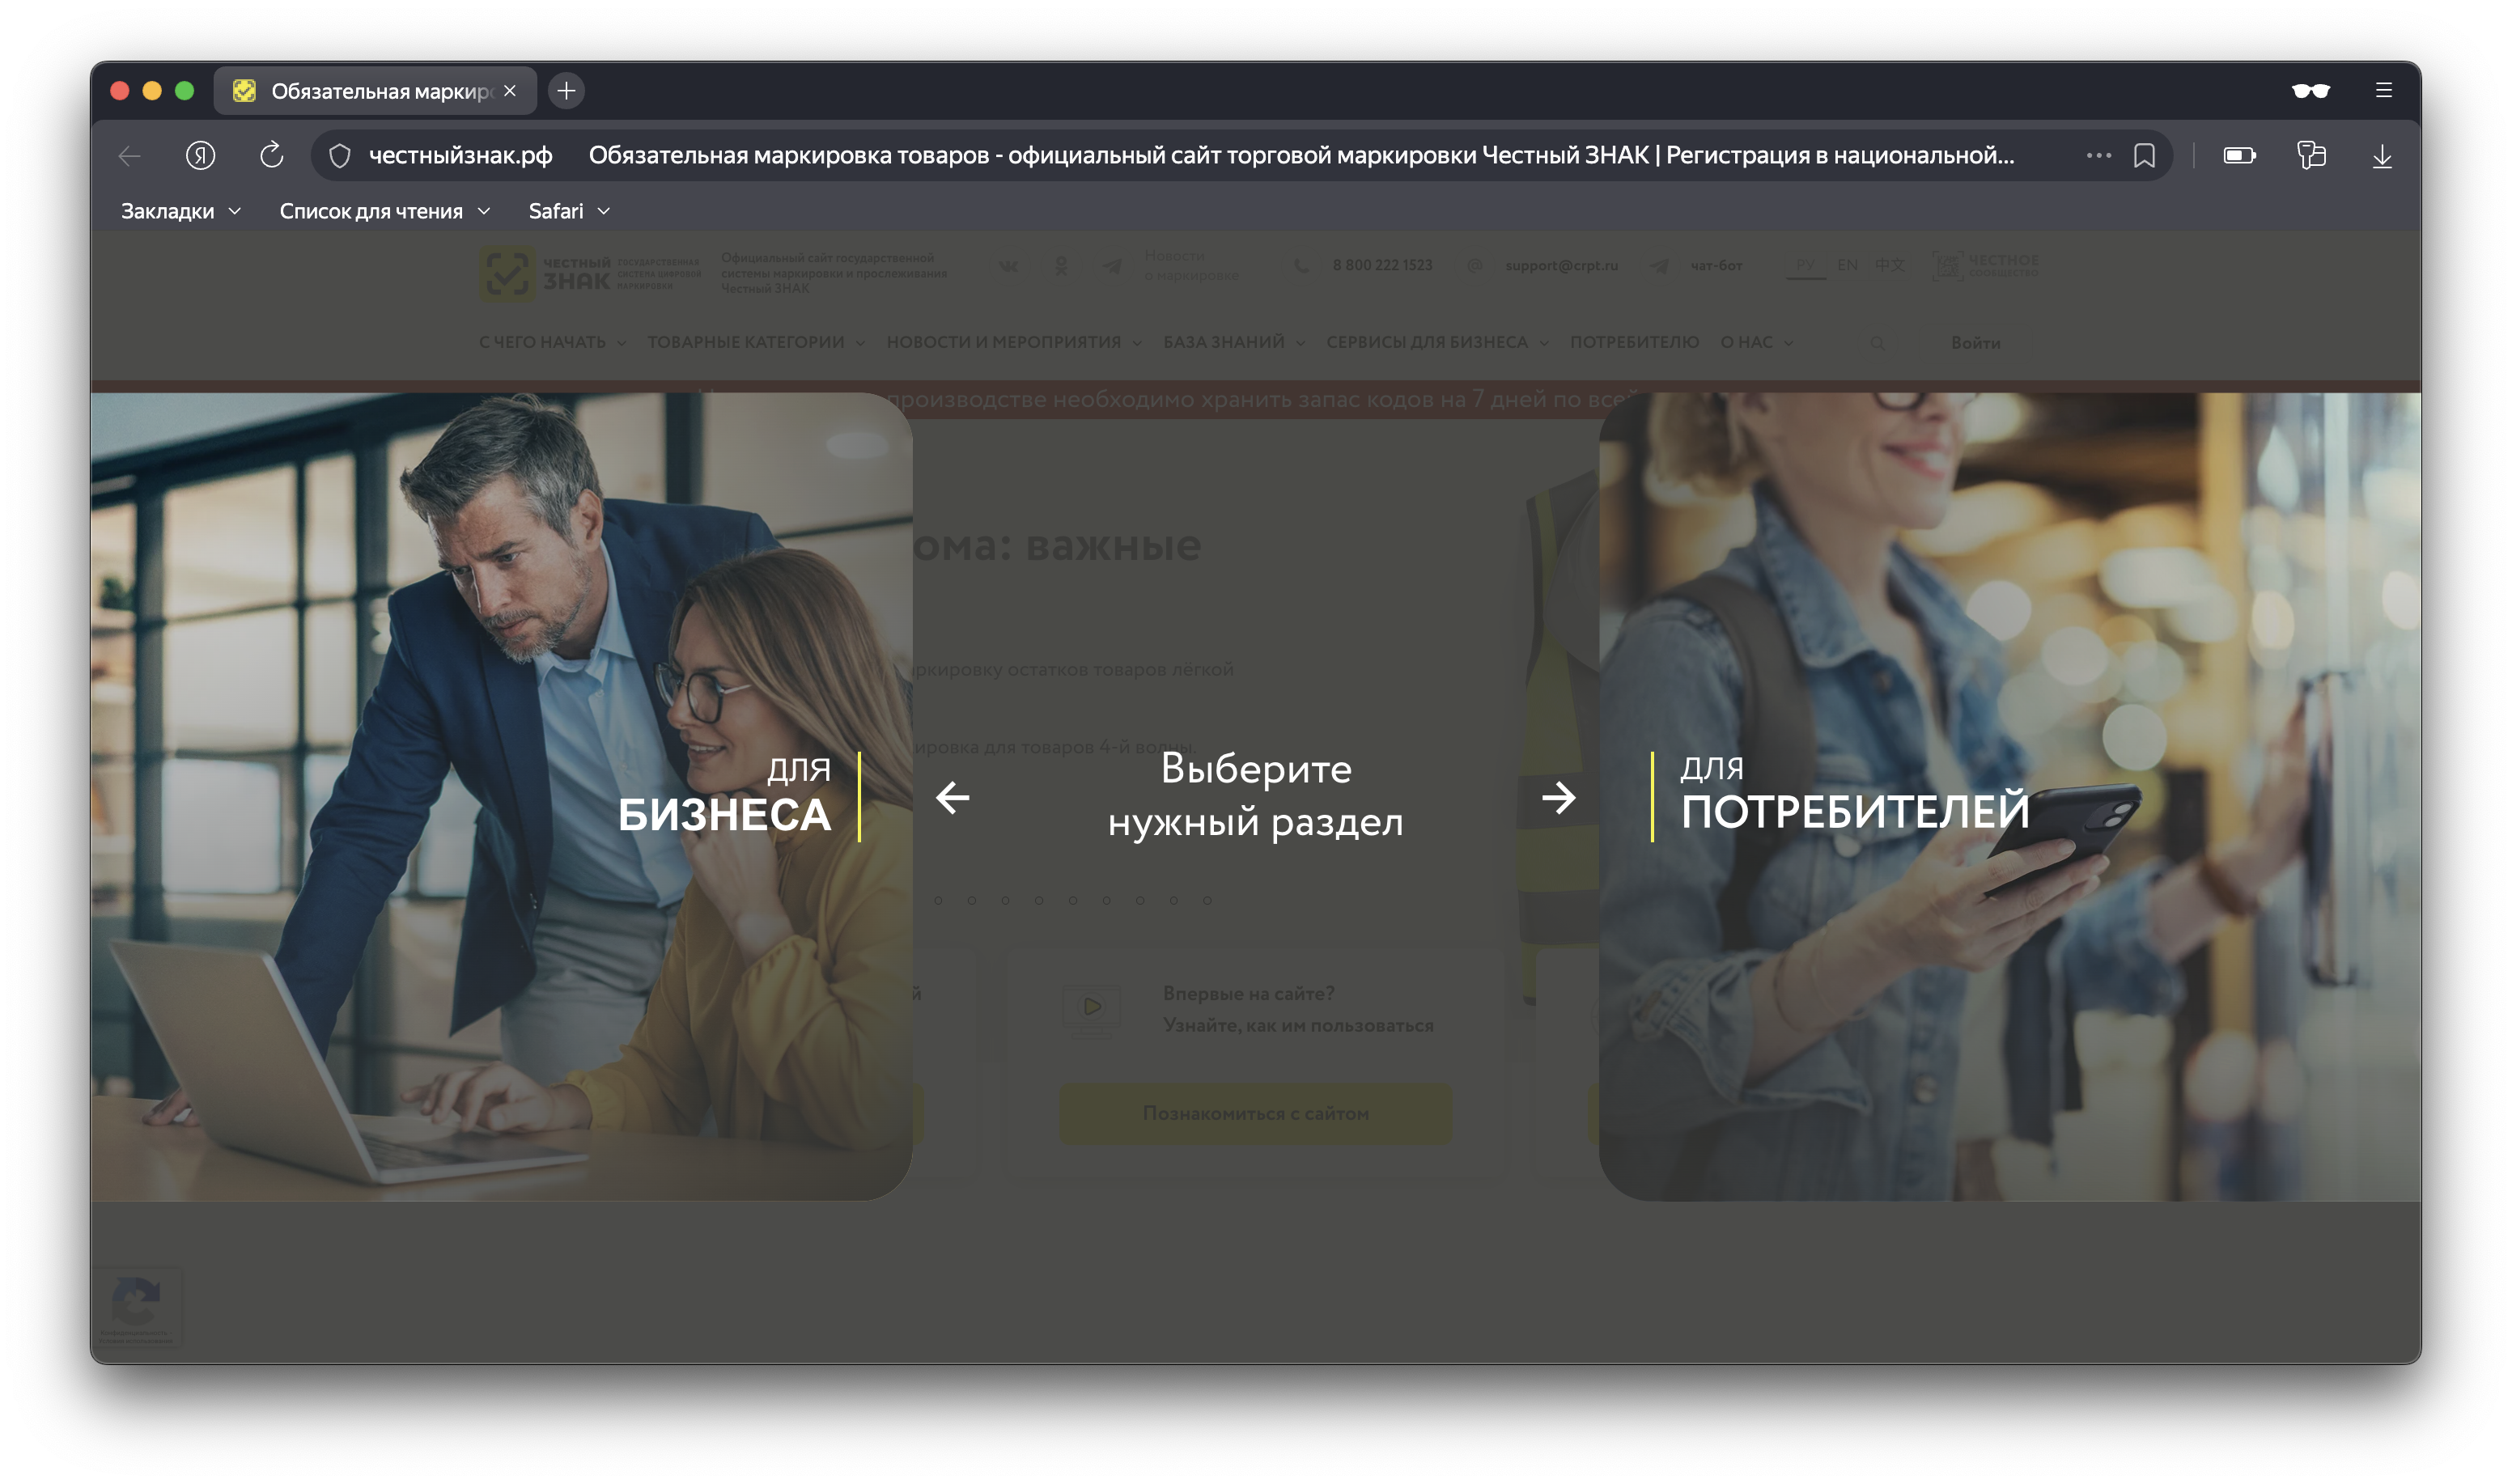
Task: Click the site protection shield icon
Action: tap(340, 156)
